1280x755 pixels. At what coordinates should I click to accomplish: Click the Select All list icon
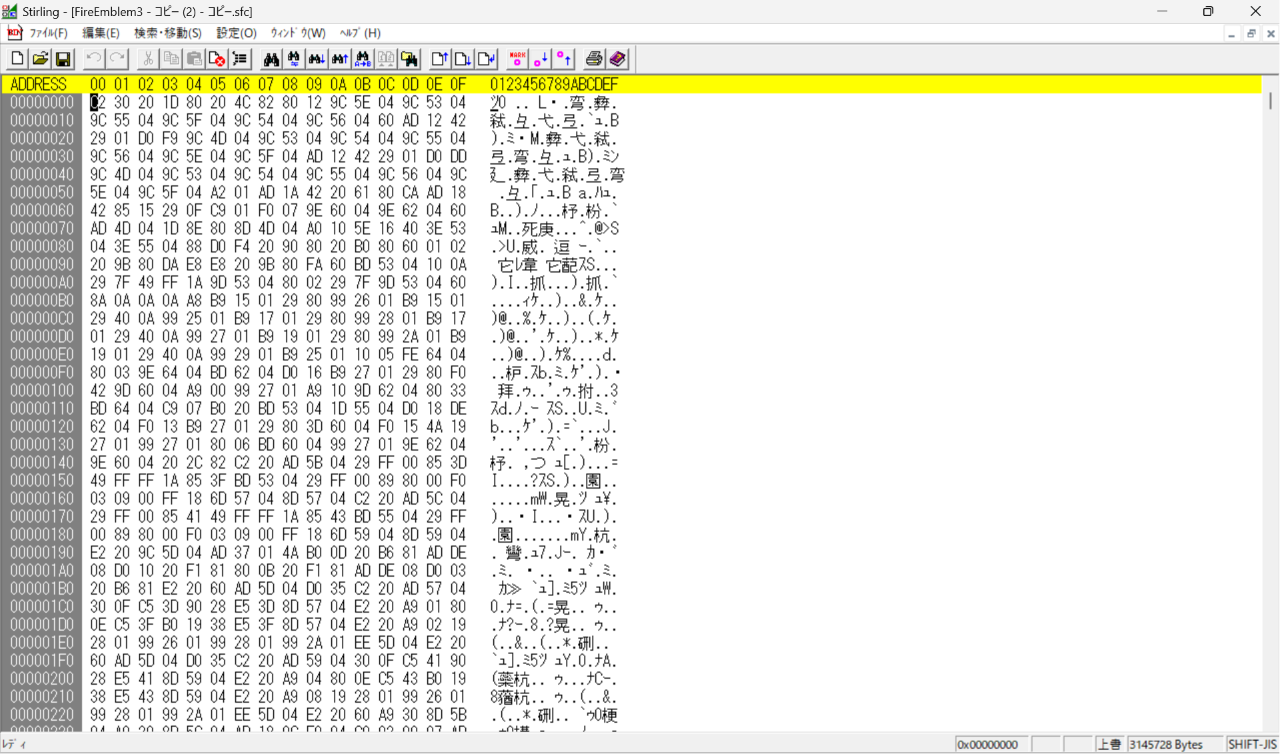(x=240, y=59)
